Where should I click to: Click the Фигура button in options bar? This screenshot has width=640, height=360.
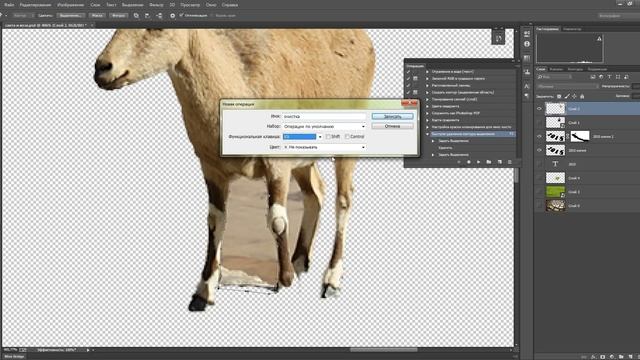(118, 16)
